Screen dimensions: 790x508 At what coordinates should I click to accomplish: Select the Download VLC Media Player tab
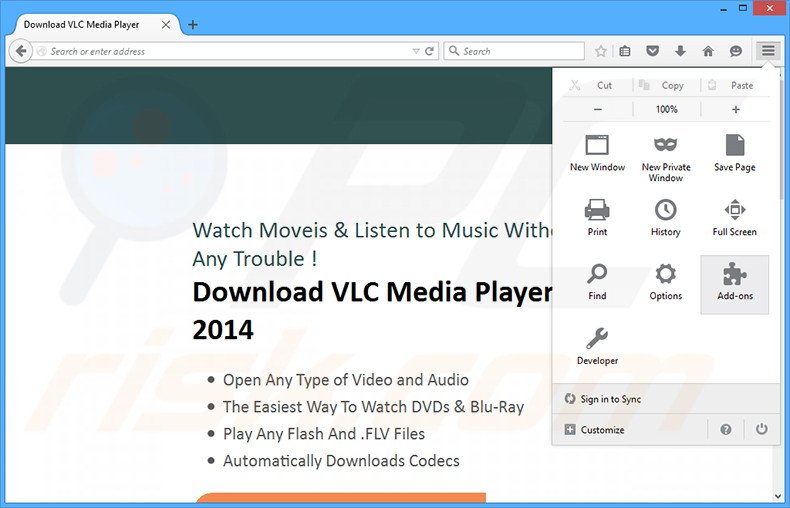point(96,25)
